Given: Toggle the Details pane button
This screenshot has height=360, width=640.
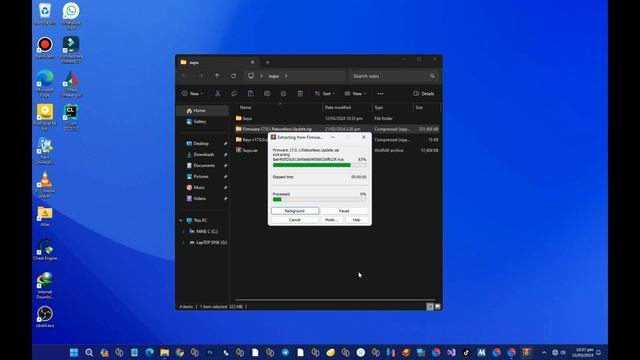Looking at the screenshot, I should pyautogui.click(x=424, y=93).
